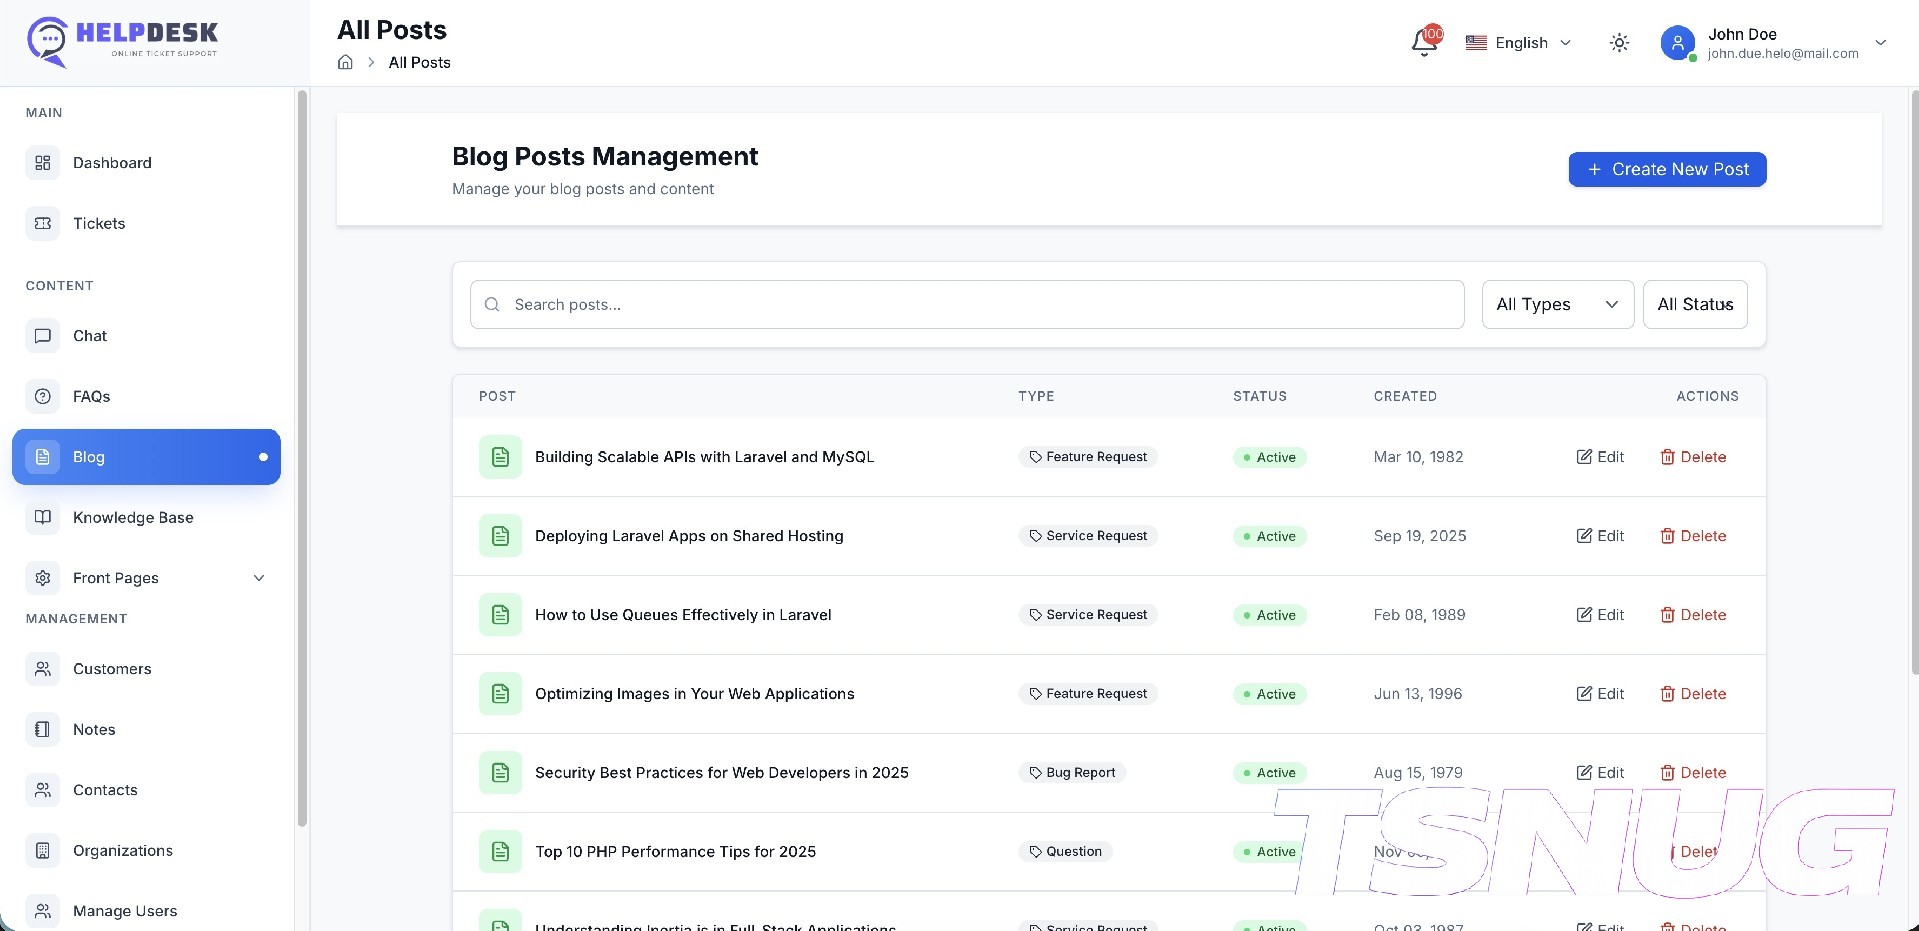Edit the Building Scalable APIs post

point(1600,457)
